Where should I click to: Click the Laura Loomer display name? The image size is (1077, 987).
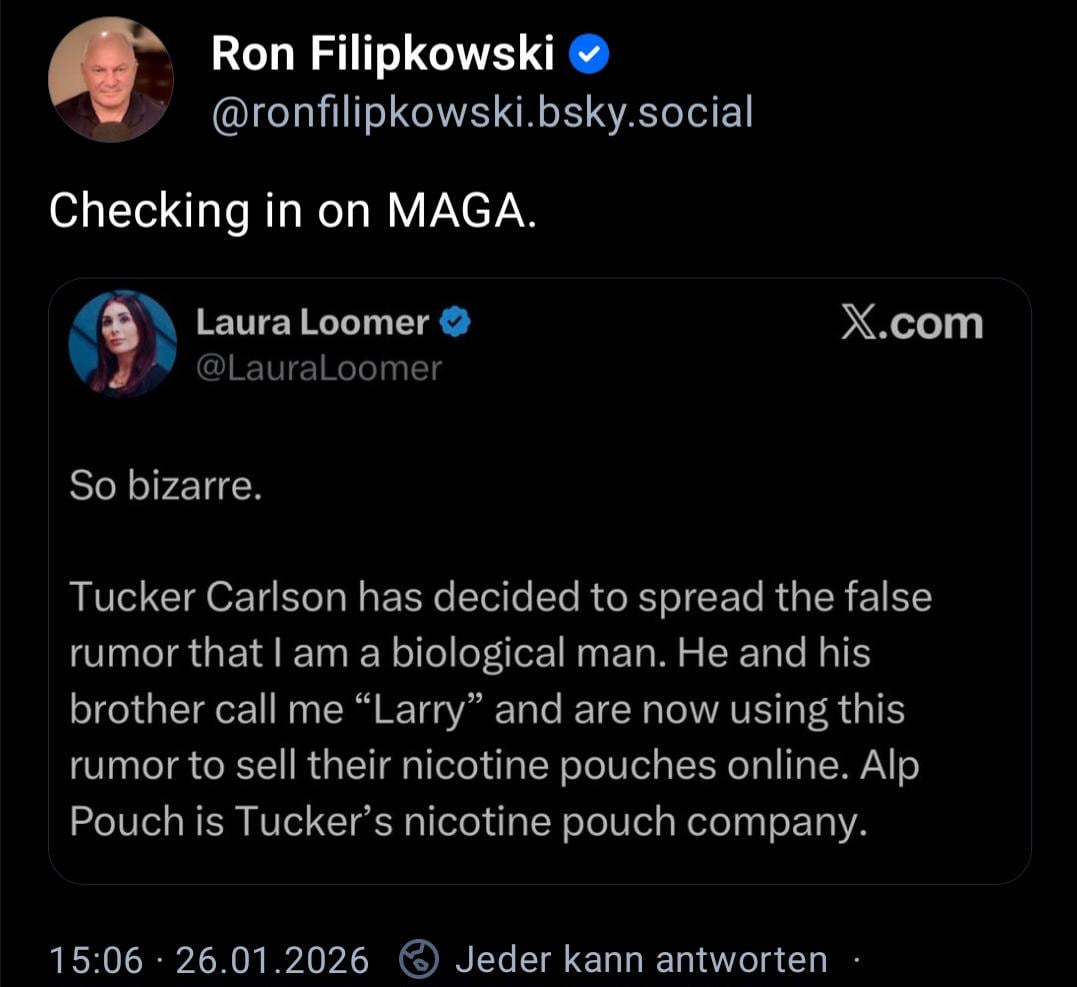click(312, 322)
